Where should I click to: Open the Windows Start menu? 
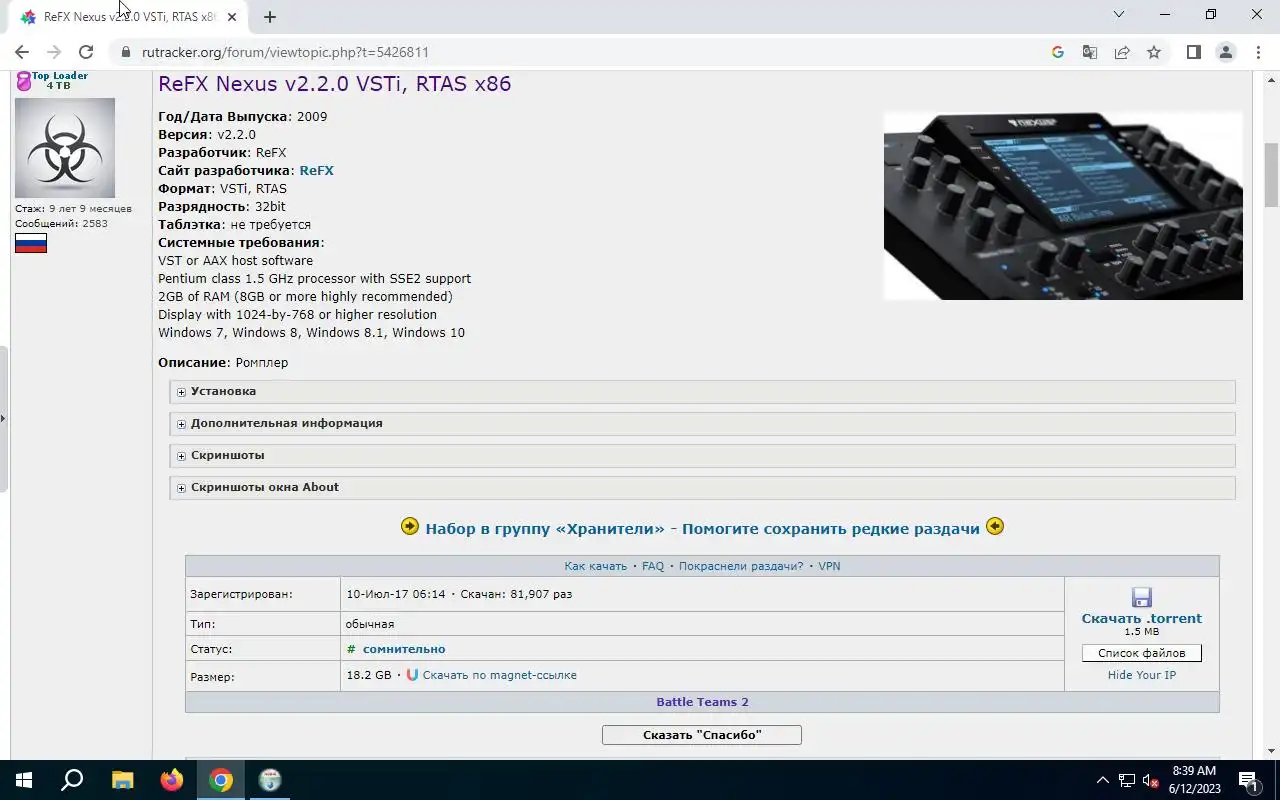click(24, 780)
